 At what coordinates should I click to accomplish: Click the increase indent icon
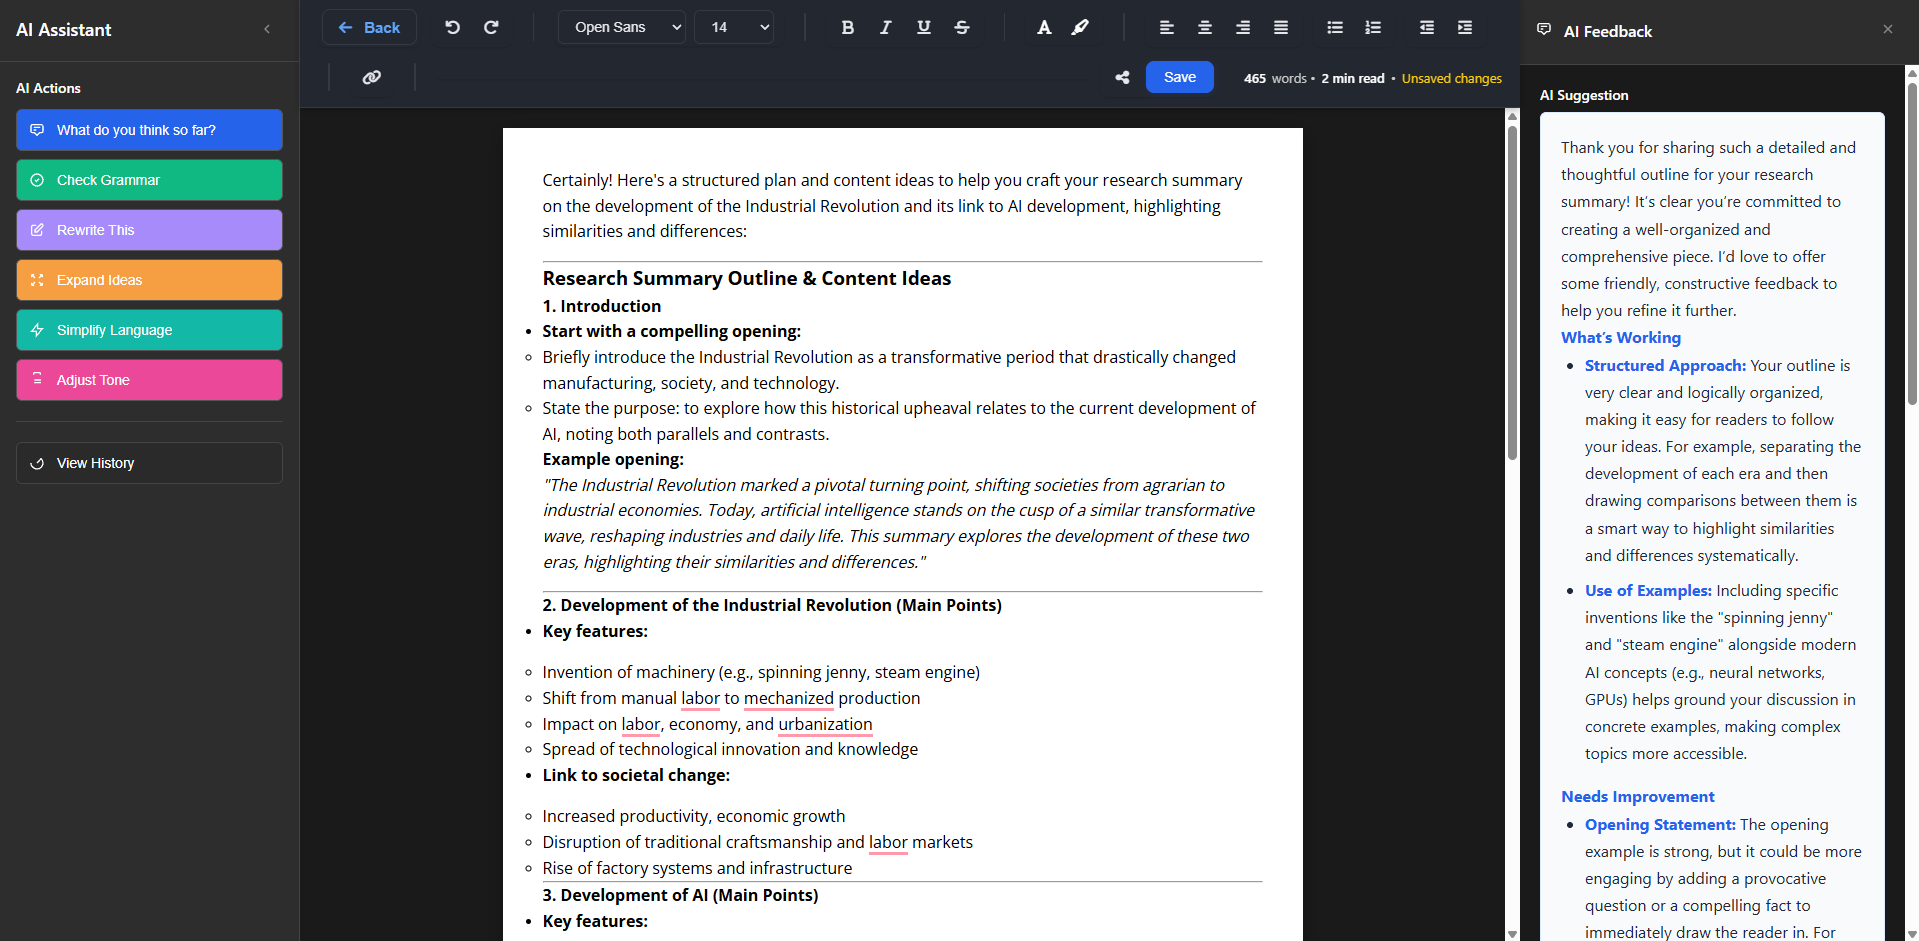pyautogui.click(x=1464, y=27)
